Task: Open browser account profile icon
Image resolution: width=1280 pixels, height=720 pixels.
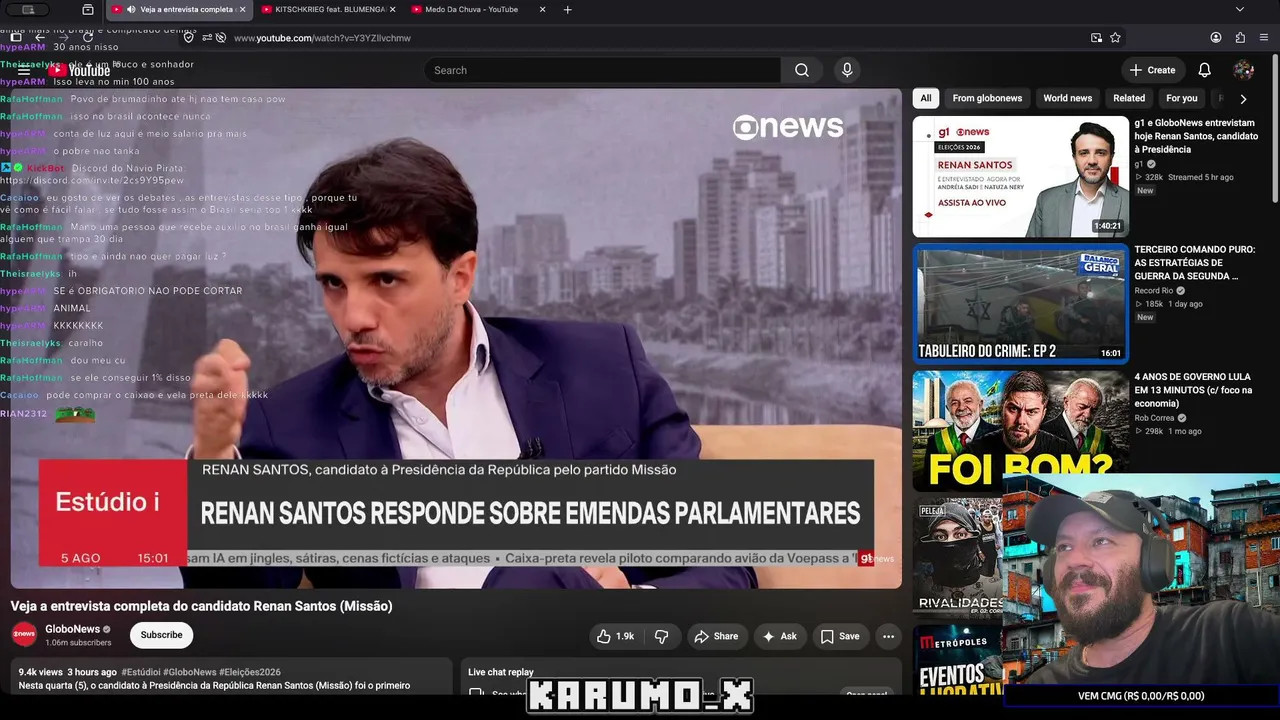Action: click(1216, 38)
